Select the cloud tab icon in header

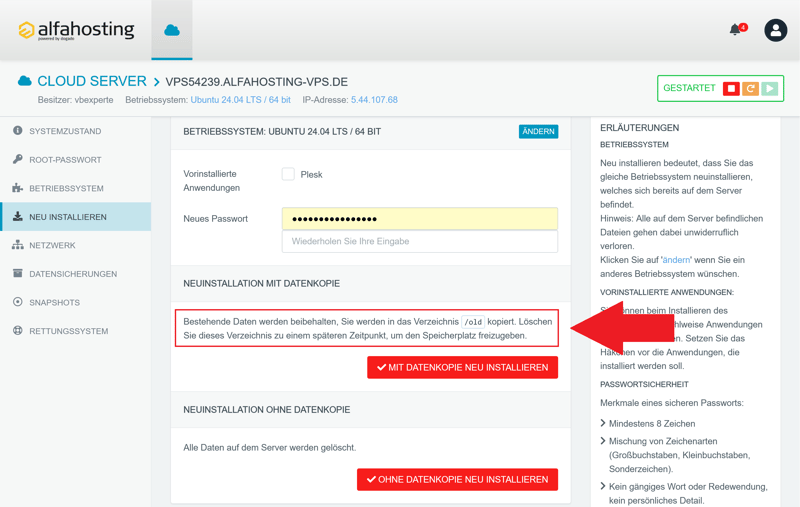point(172,31)
